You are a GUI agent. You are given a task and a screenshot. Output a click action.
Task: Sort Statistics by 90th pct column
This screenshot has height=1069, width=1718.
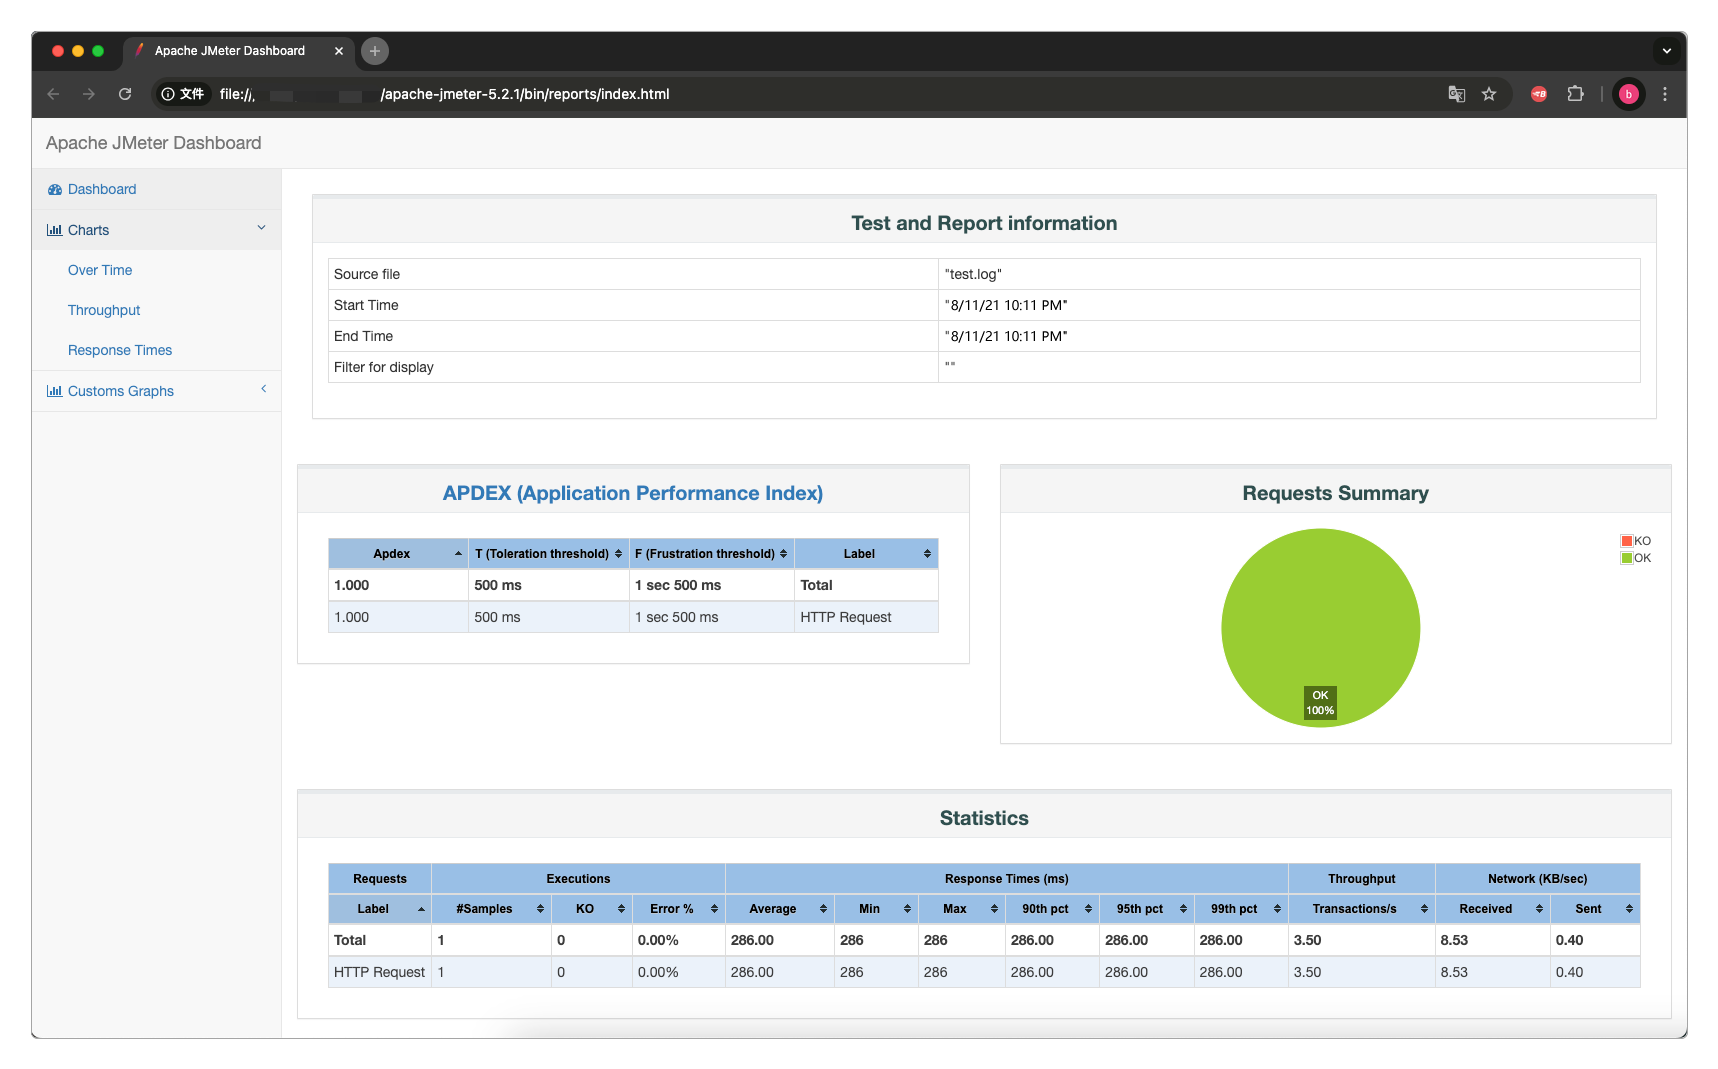click(1052, 909)
